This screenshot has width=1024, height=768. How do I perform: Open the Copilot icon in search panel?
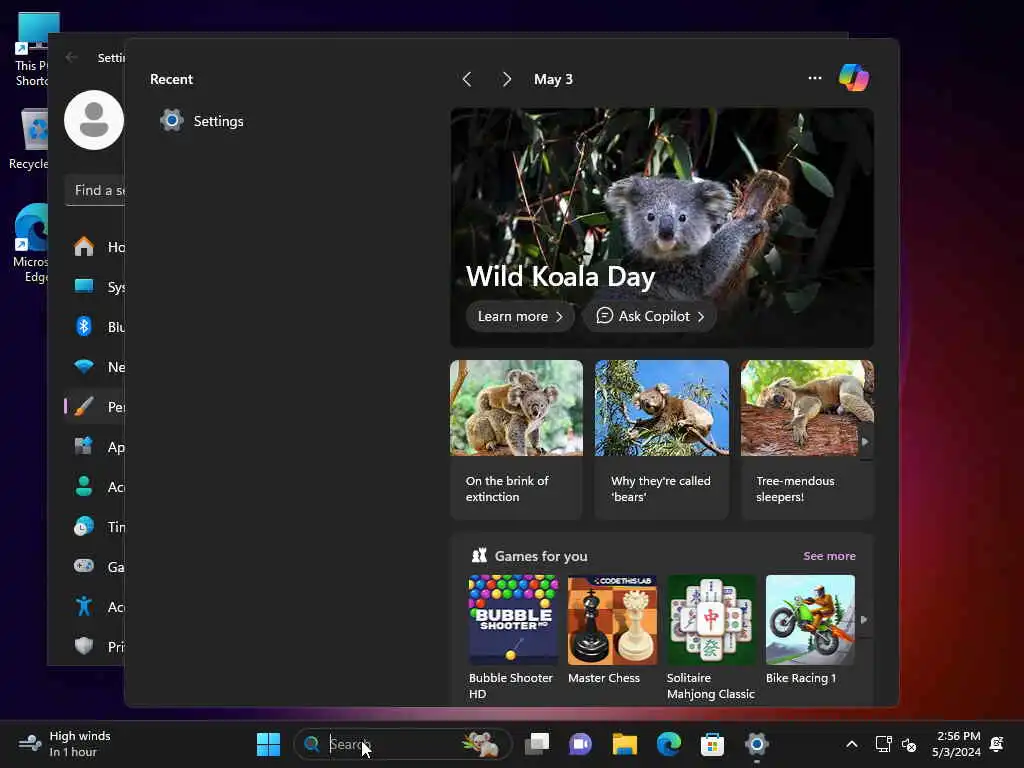coord(854,78)
